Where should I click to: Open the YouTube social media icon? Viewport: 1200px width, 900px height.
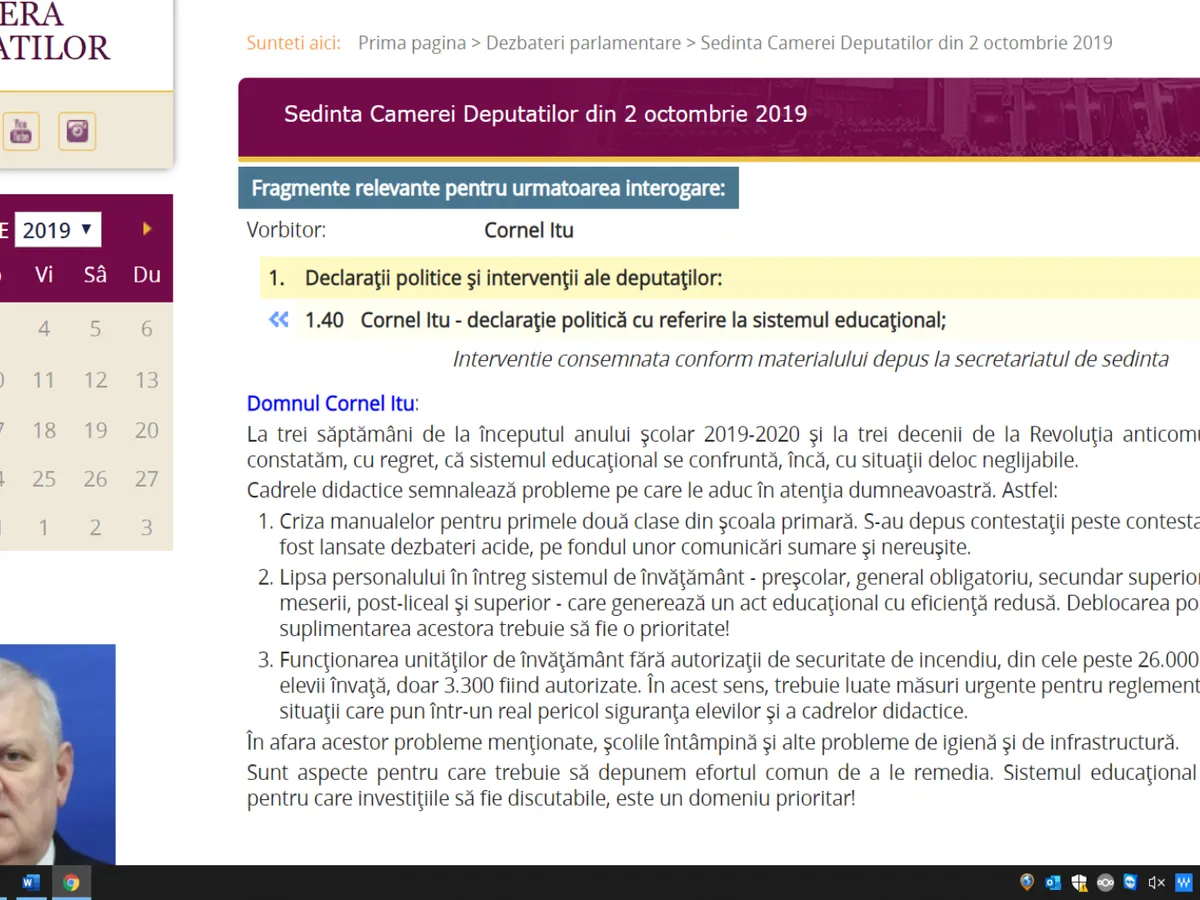[x=20, y=131]
